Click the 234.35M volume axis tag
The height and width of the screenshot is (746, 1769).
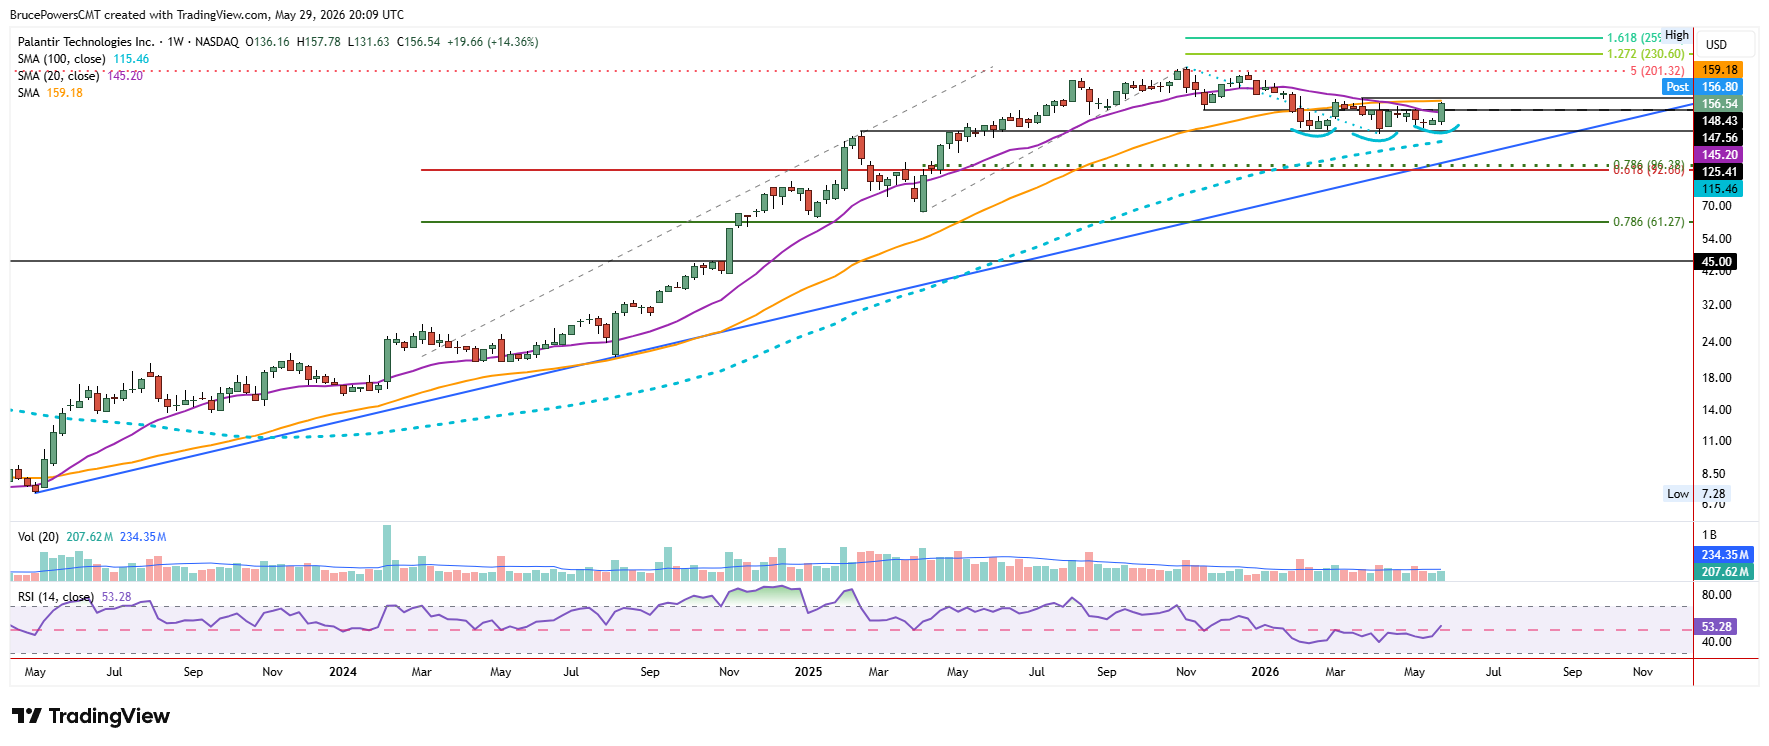pos(1725,555)
